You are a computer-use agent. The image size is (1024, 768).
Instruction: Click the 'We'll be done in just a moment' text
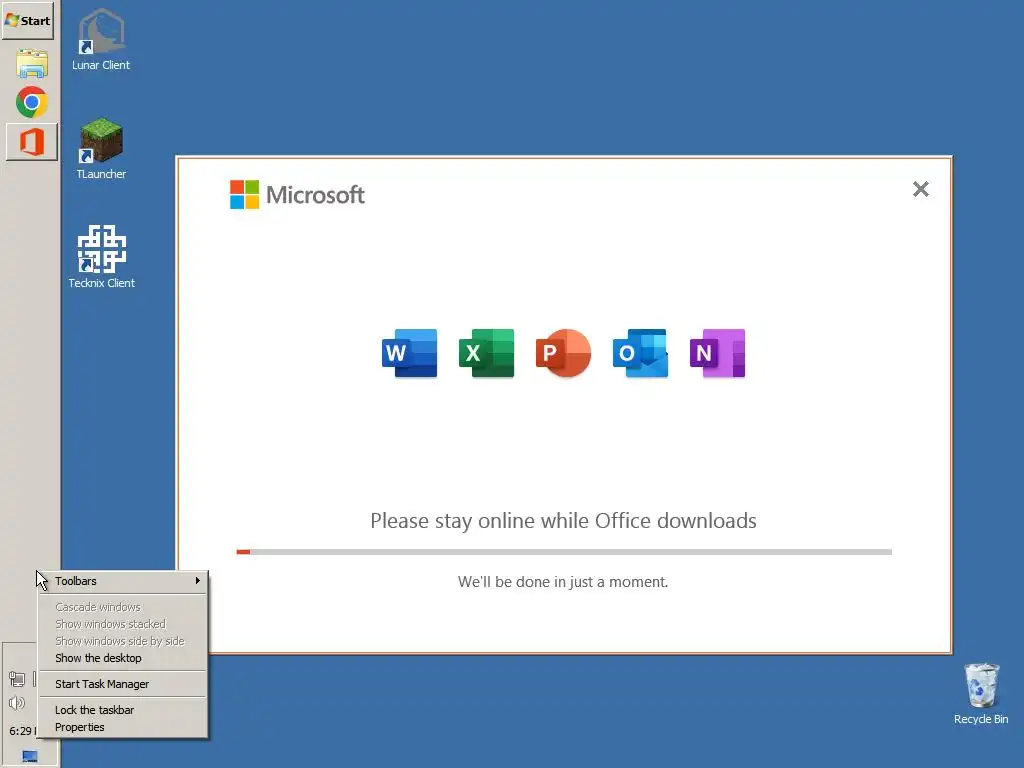[563, 582]
